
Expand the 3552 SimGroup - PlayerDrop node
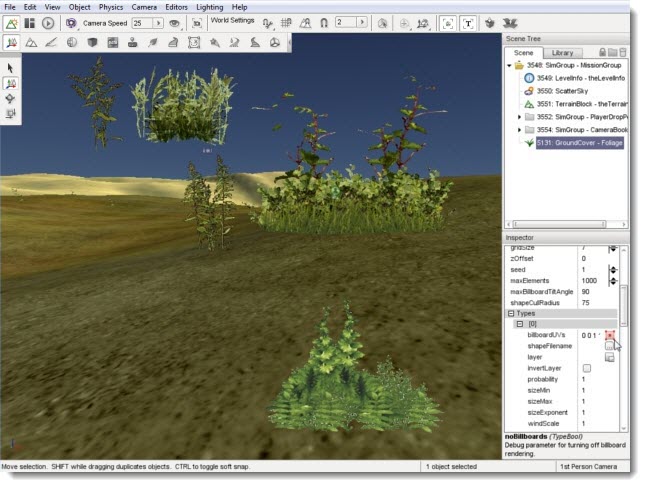pos(519,117)
